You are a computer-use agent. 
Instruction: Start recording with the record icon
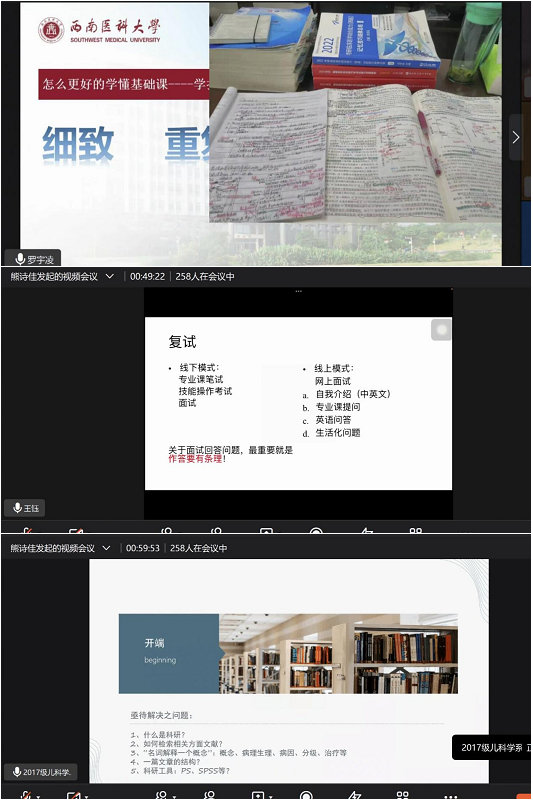(306, 795)
